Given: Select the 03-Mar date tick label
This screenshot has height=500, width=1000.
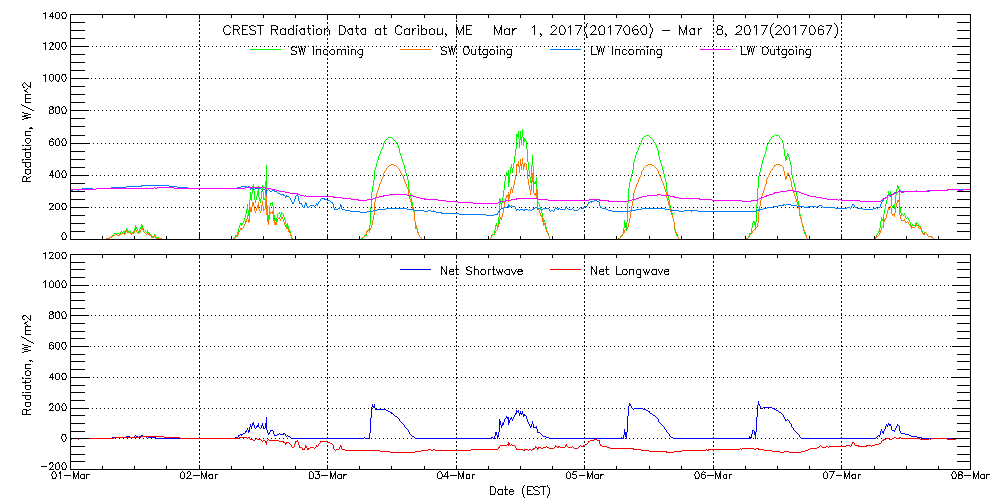Looking at the screenshot, I should tap(328, 477).
